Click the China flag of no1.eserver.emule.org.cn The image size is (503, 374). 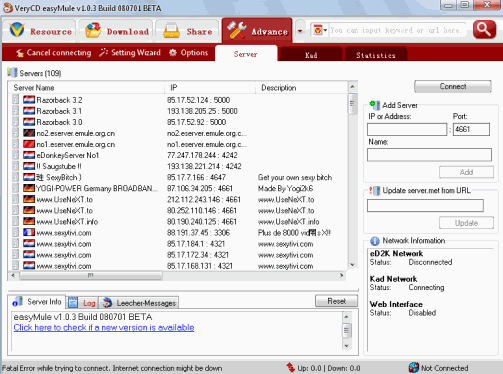29,144
